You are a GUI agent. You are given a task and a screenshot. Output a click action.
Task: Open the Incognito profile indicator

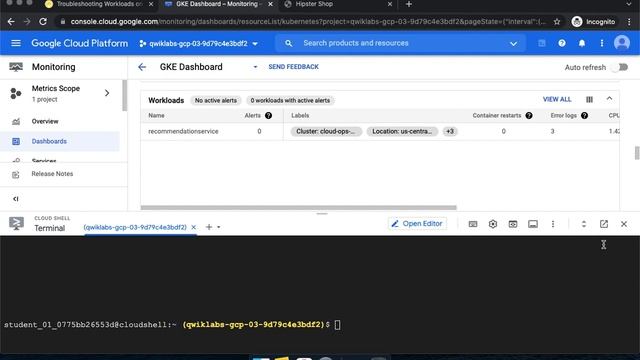(x=594, y=22)
